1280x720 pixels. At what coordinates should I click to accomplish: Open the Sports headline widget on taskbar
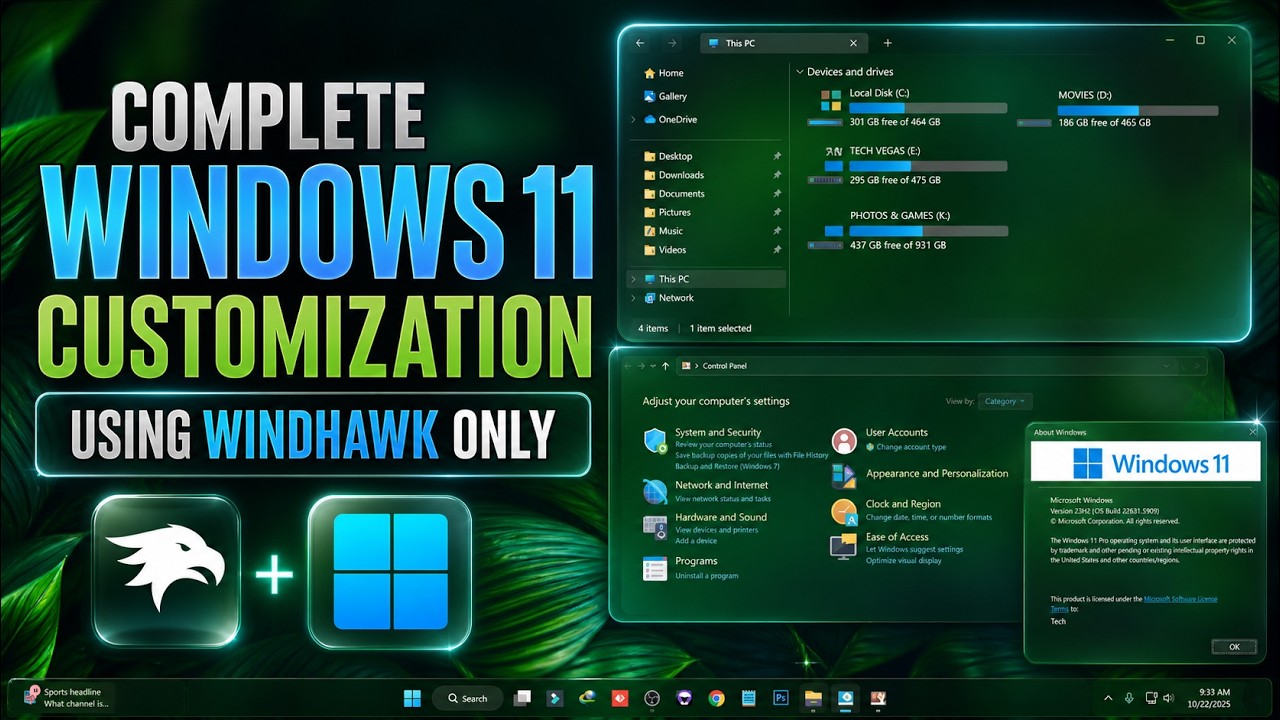pos(68,697)
